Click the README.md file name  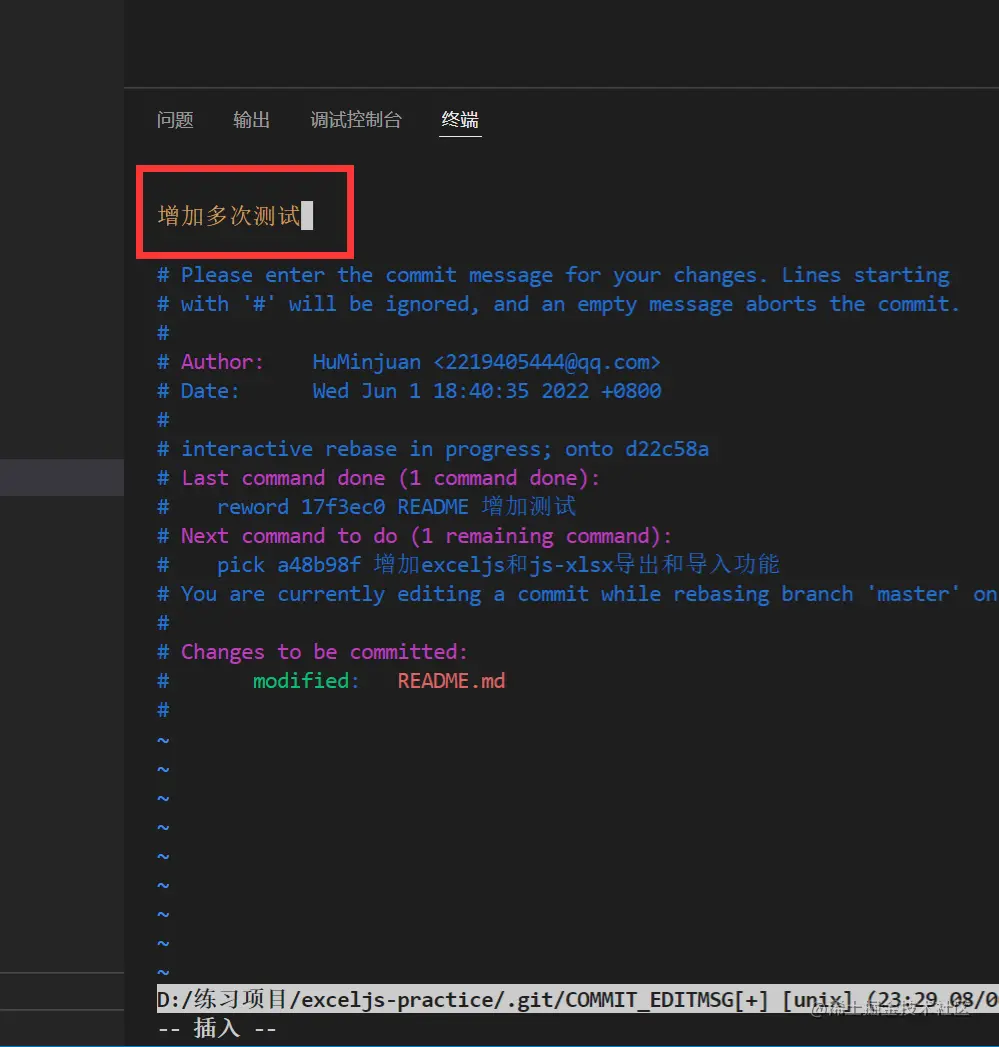[451, 681]
